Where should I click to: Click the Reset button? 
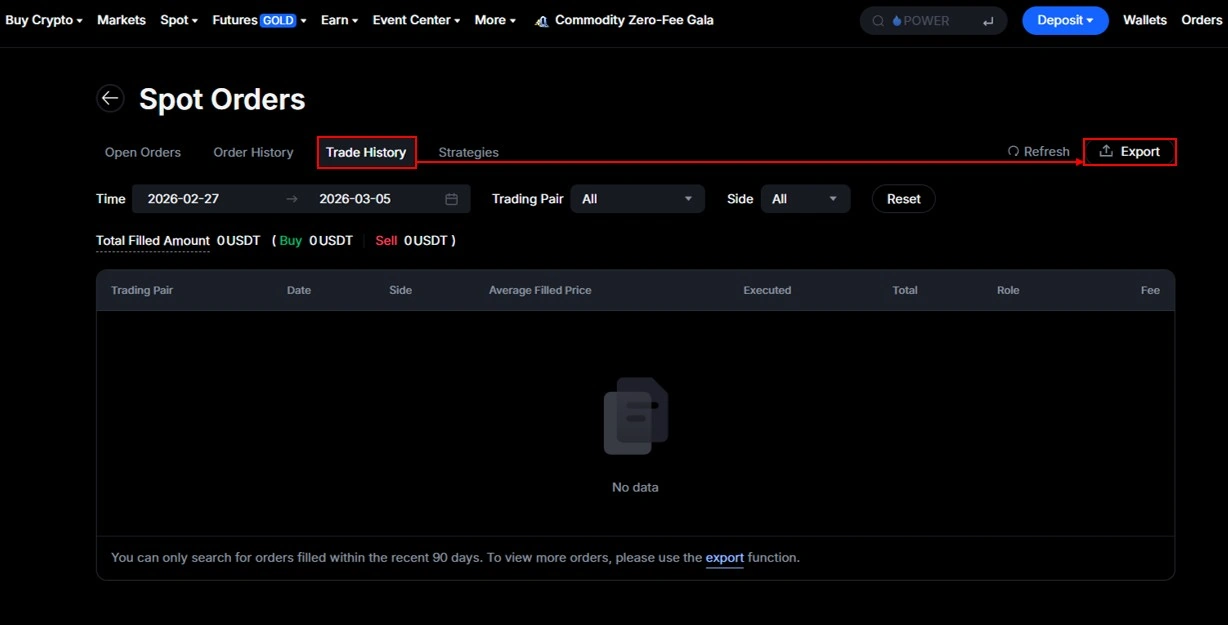click(x=904, y=199)
